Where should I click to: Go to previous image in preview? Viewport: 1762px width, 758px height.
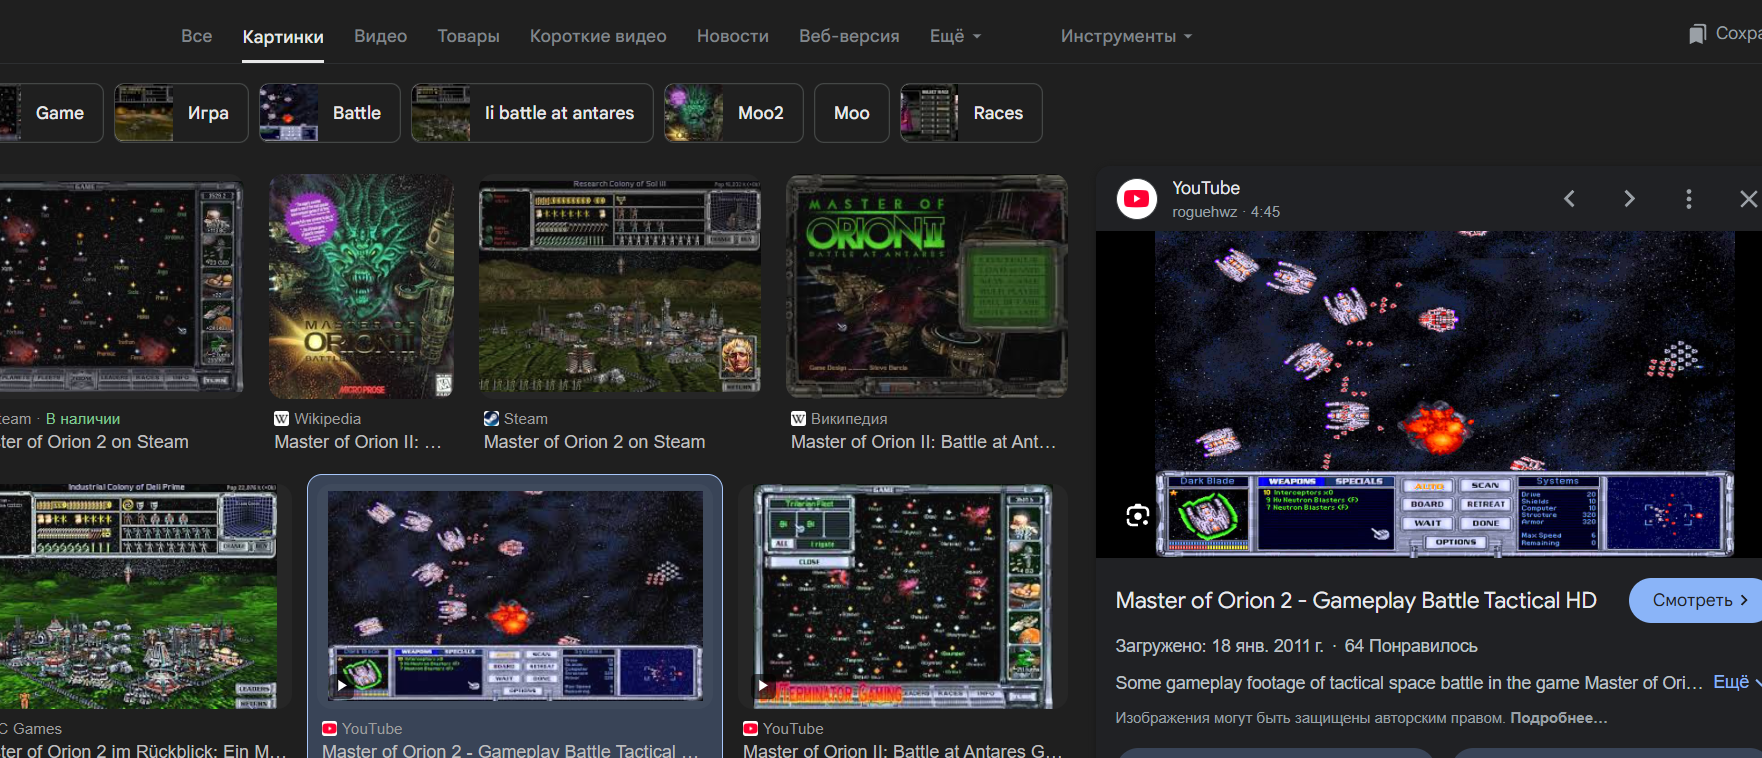click(x=1569, y=199)
